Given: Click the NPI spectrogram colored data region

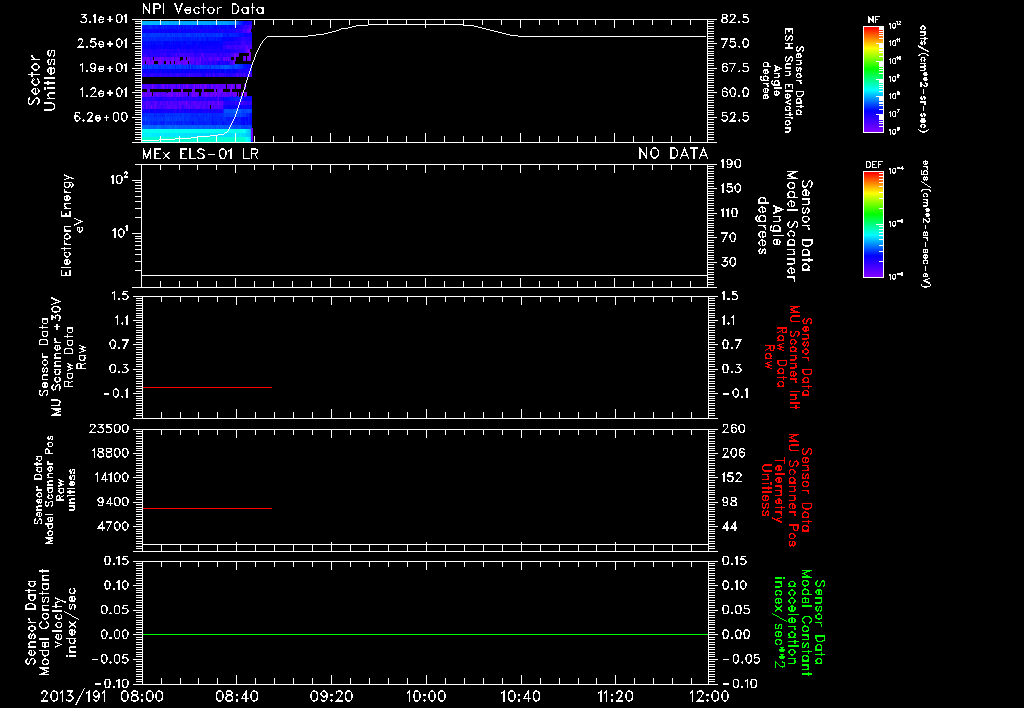Looking at the screenshot, I should 197,81.
